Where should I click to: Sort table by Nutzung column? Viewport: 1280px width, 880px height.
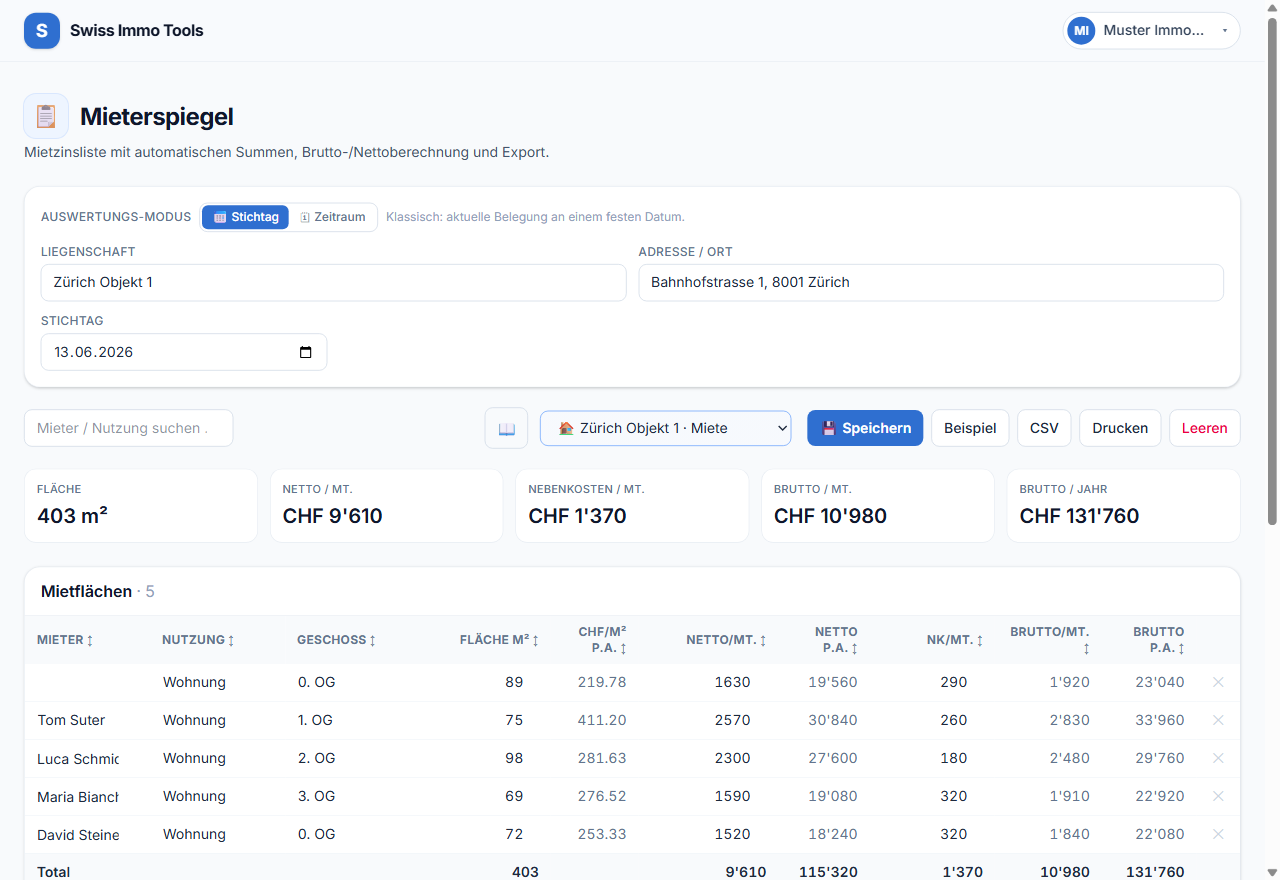199,640
